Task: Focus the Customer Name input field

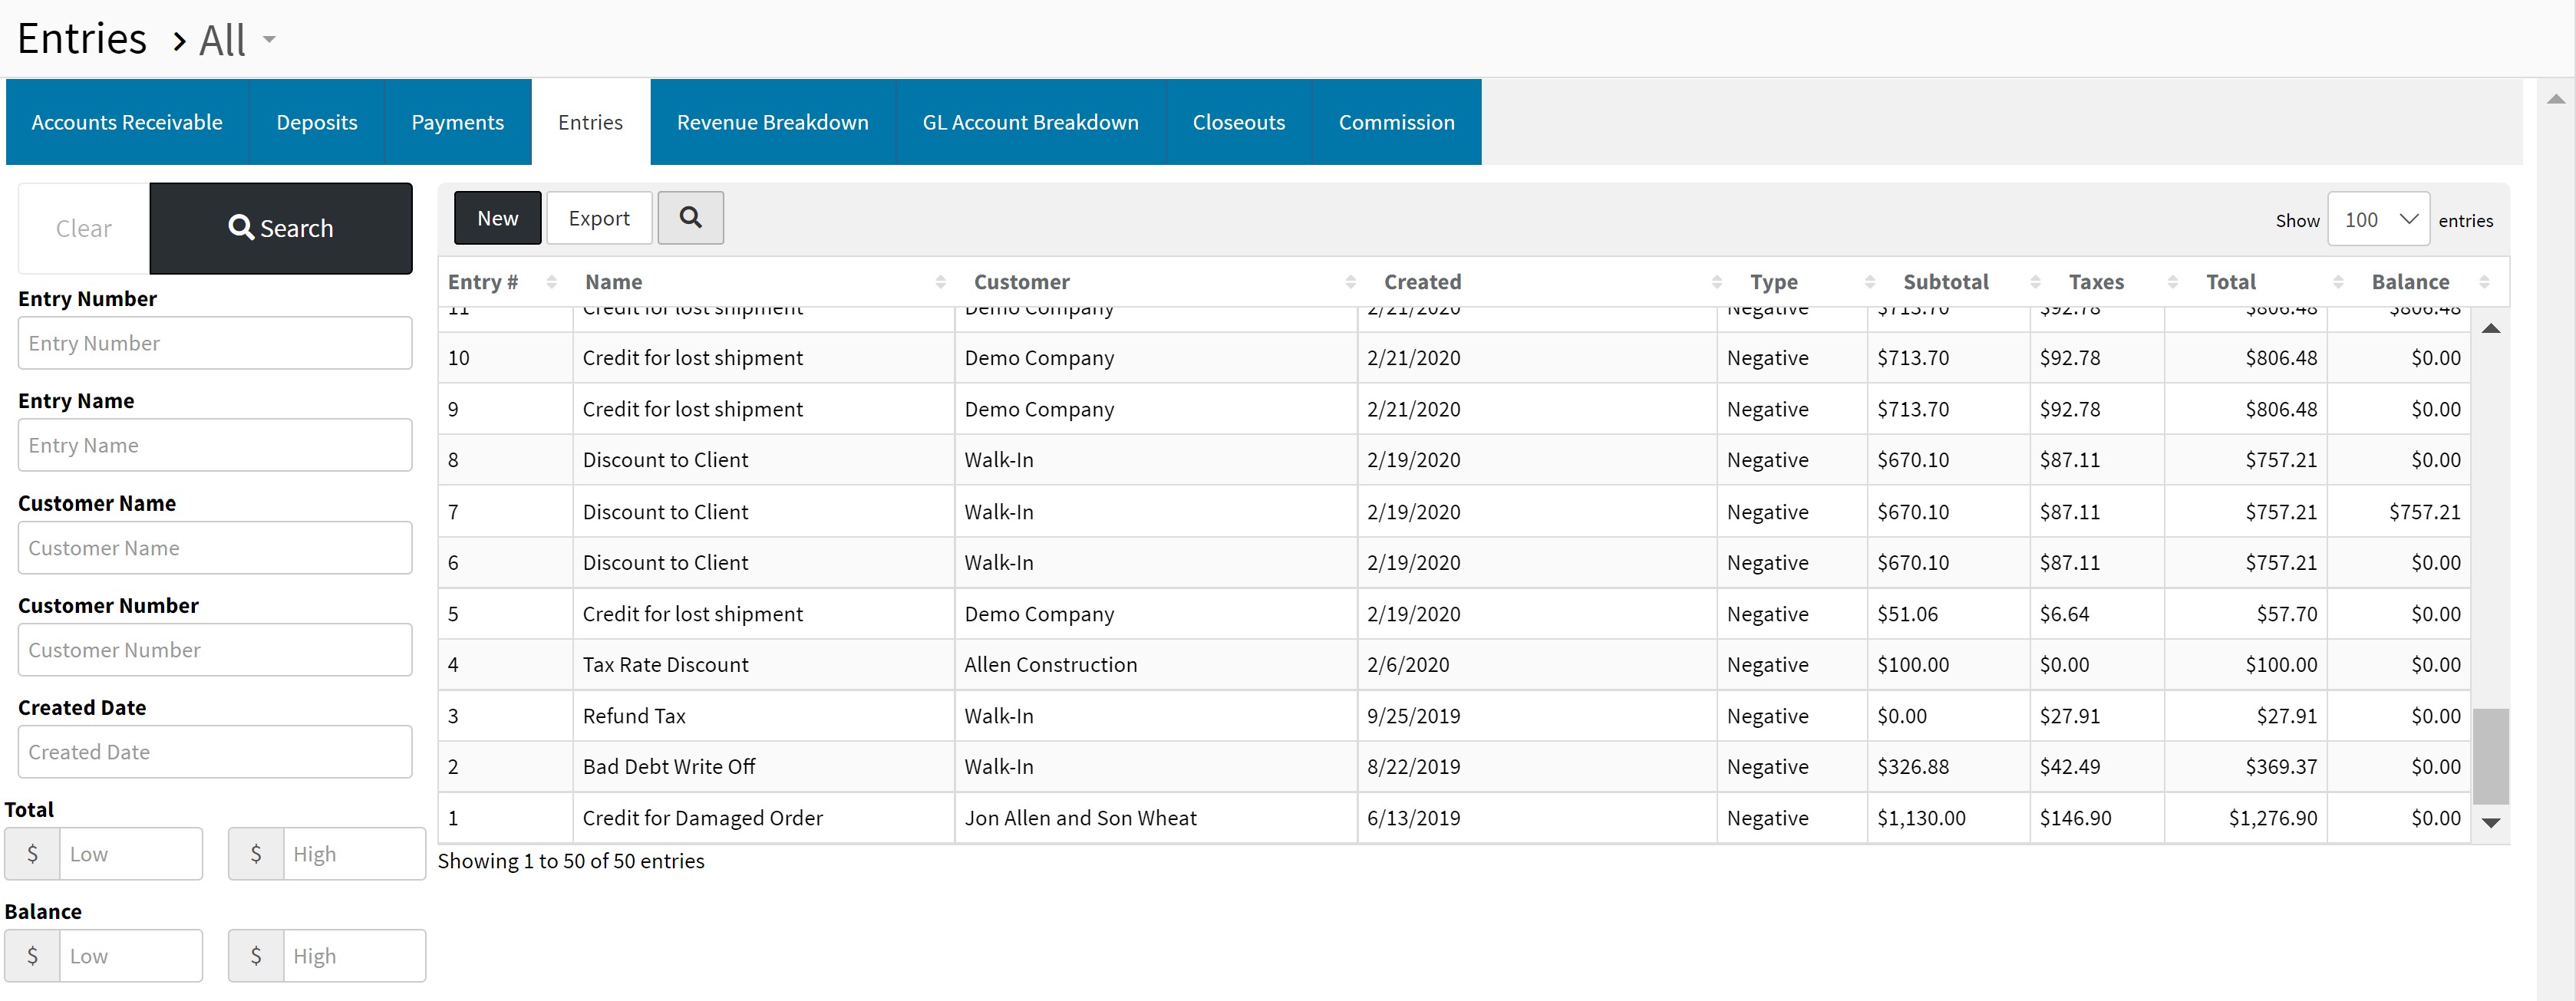Action: tap(215, 548)
